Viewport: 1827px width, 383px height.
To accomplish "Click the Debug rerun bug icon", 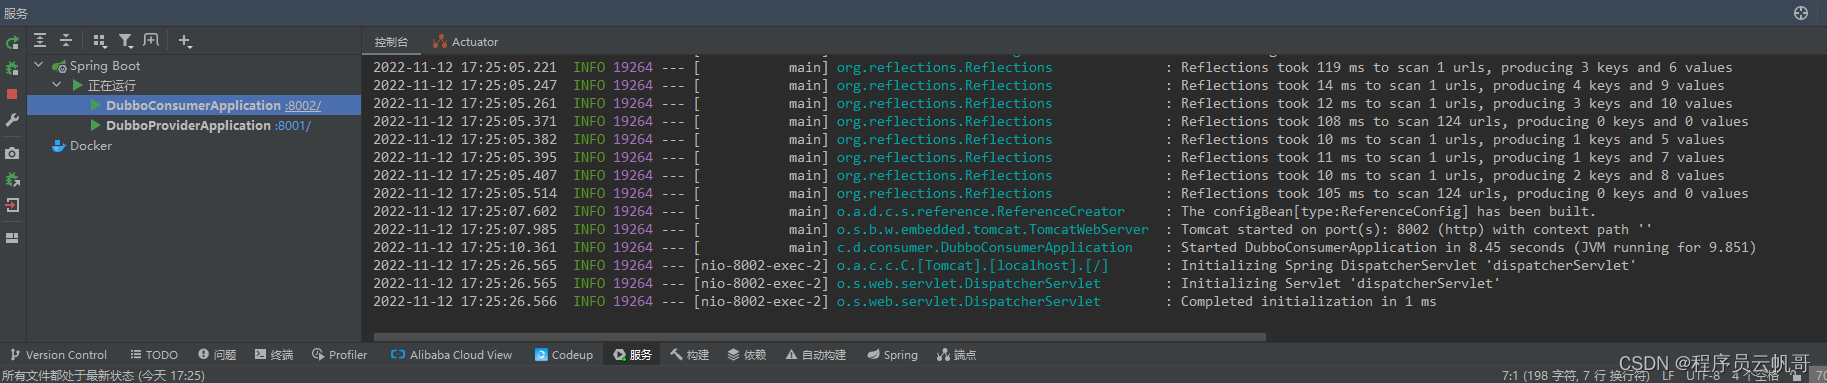I will (x=12, y=68).
